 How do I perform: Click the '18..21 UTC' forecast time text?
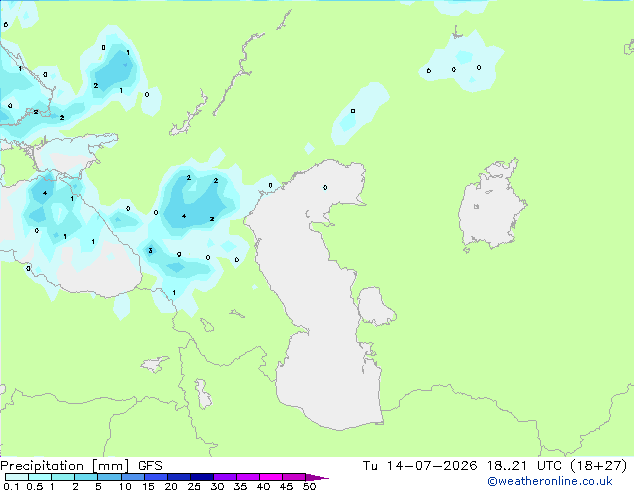[524, 466]
